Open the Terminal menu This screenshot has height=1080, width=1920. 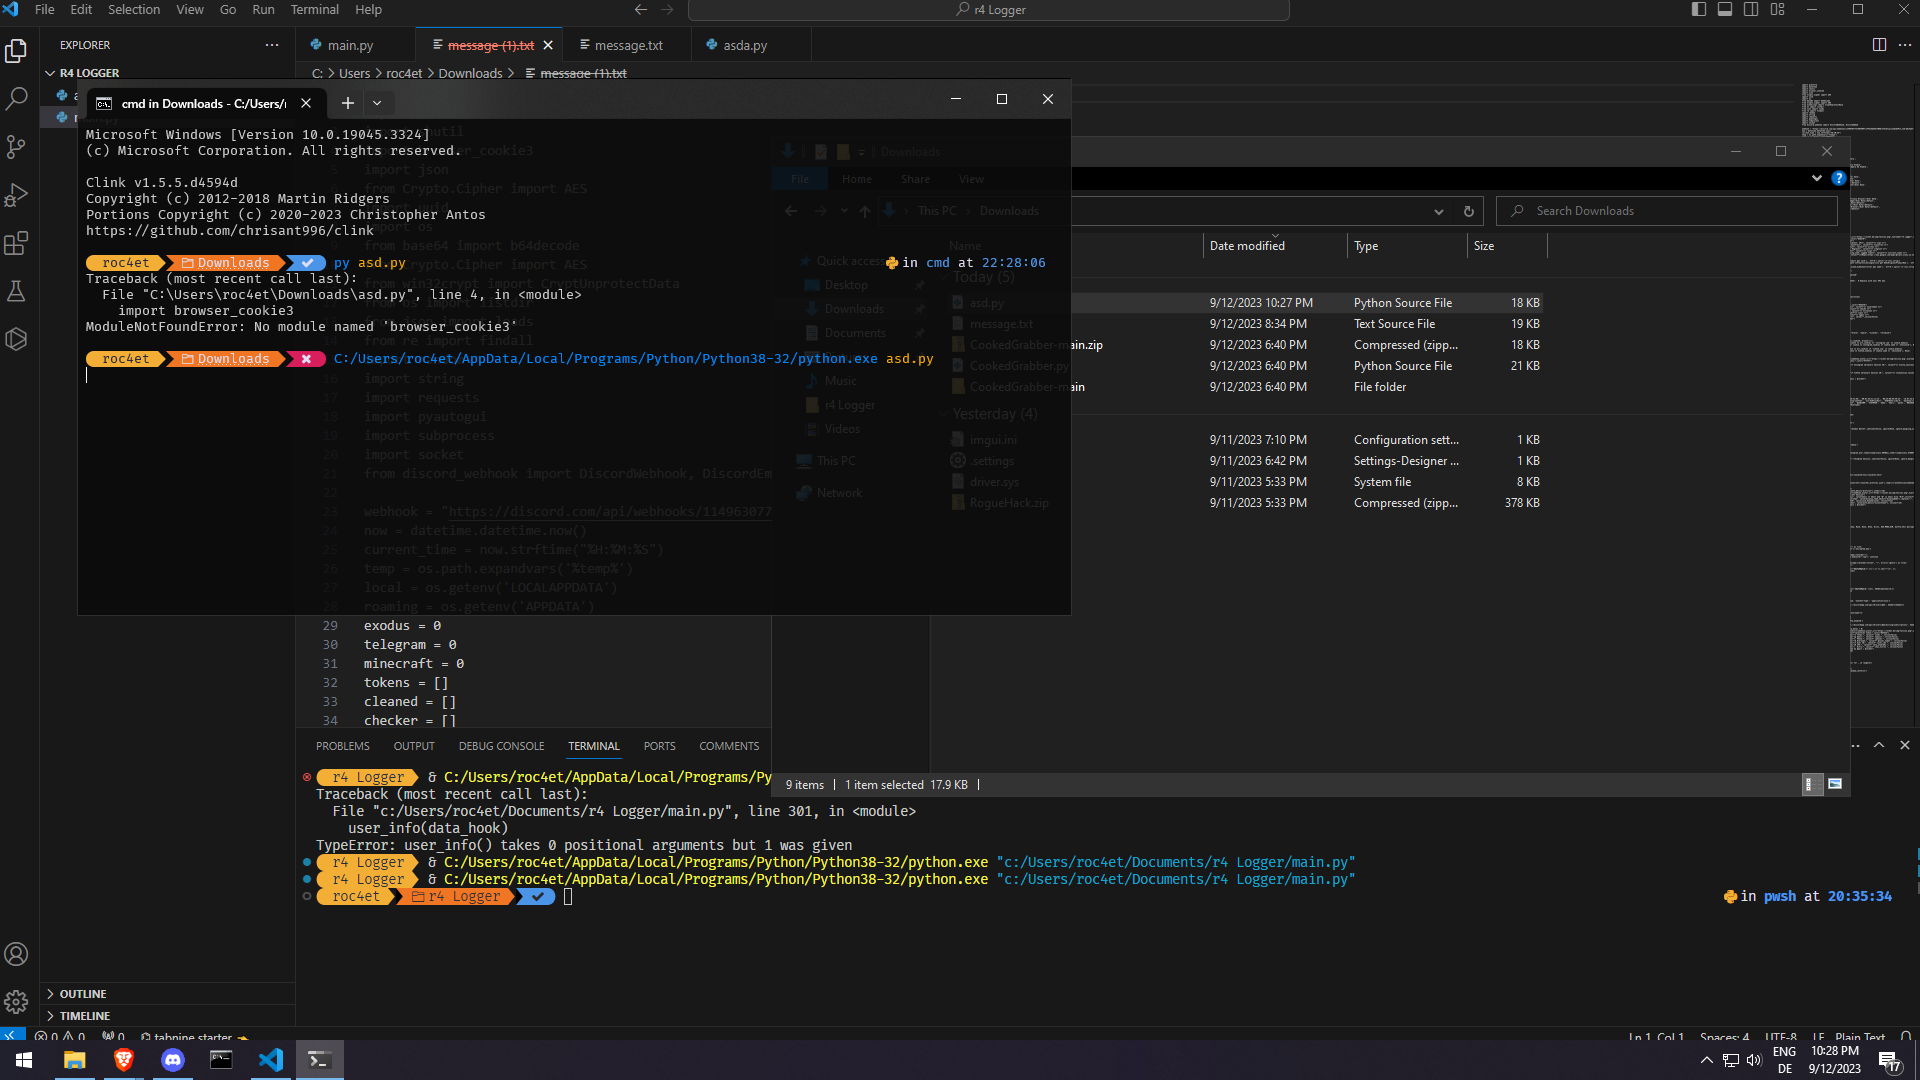click(314, 10)
